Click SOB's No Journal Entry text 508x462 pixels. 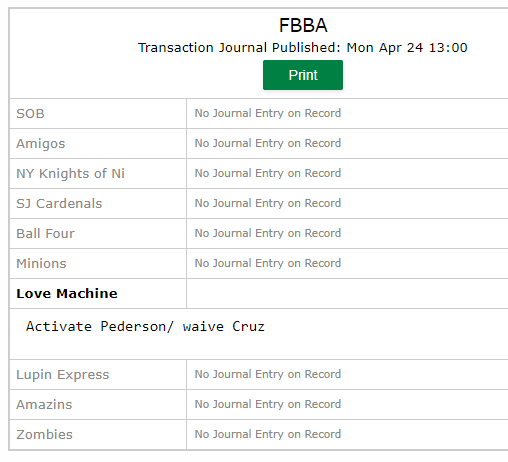pyautogui.click(x=268, y=113)
